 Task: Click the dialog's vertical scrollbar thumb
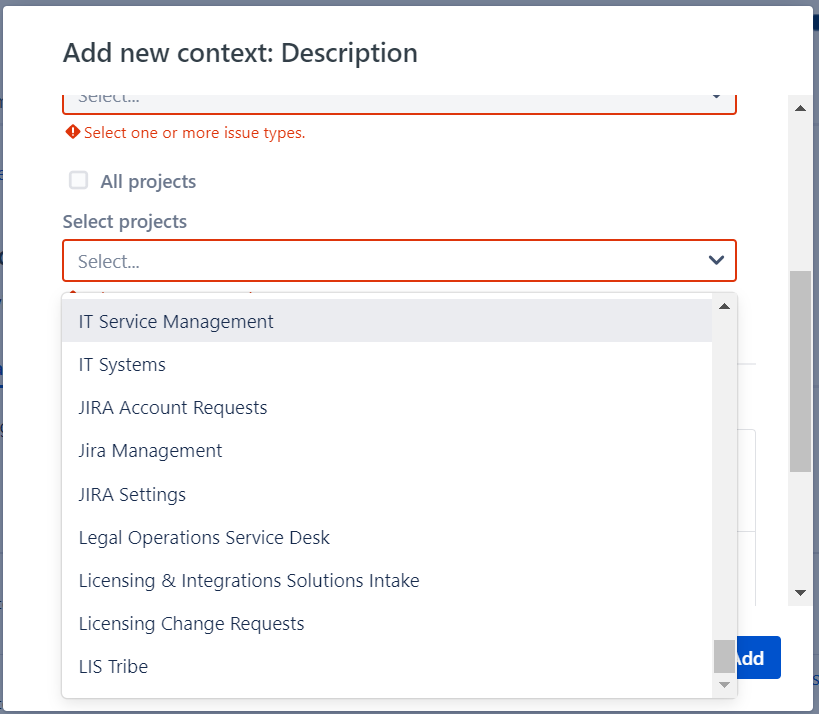(799, 370)
